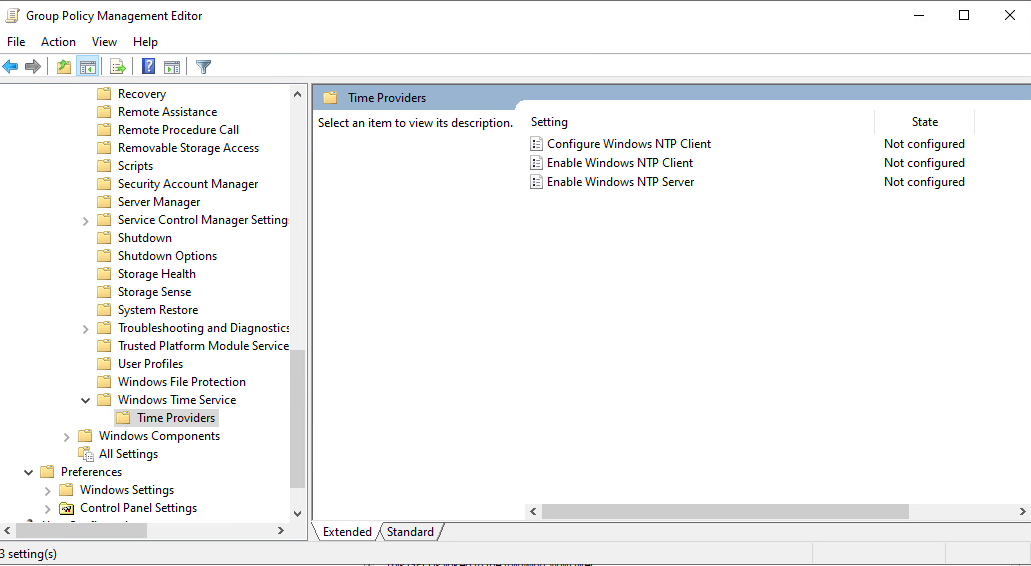Select Trusted Platform Module Services in tree

tap(203, 346)
